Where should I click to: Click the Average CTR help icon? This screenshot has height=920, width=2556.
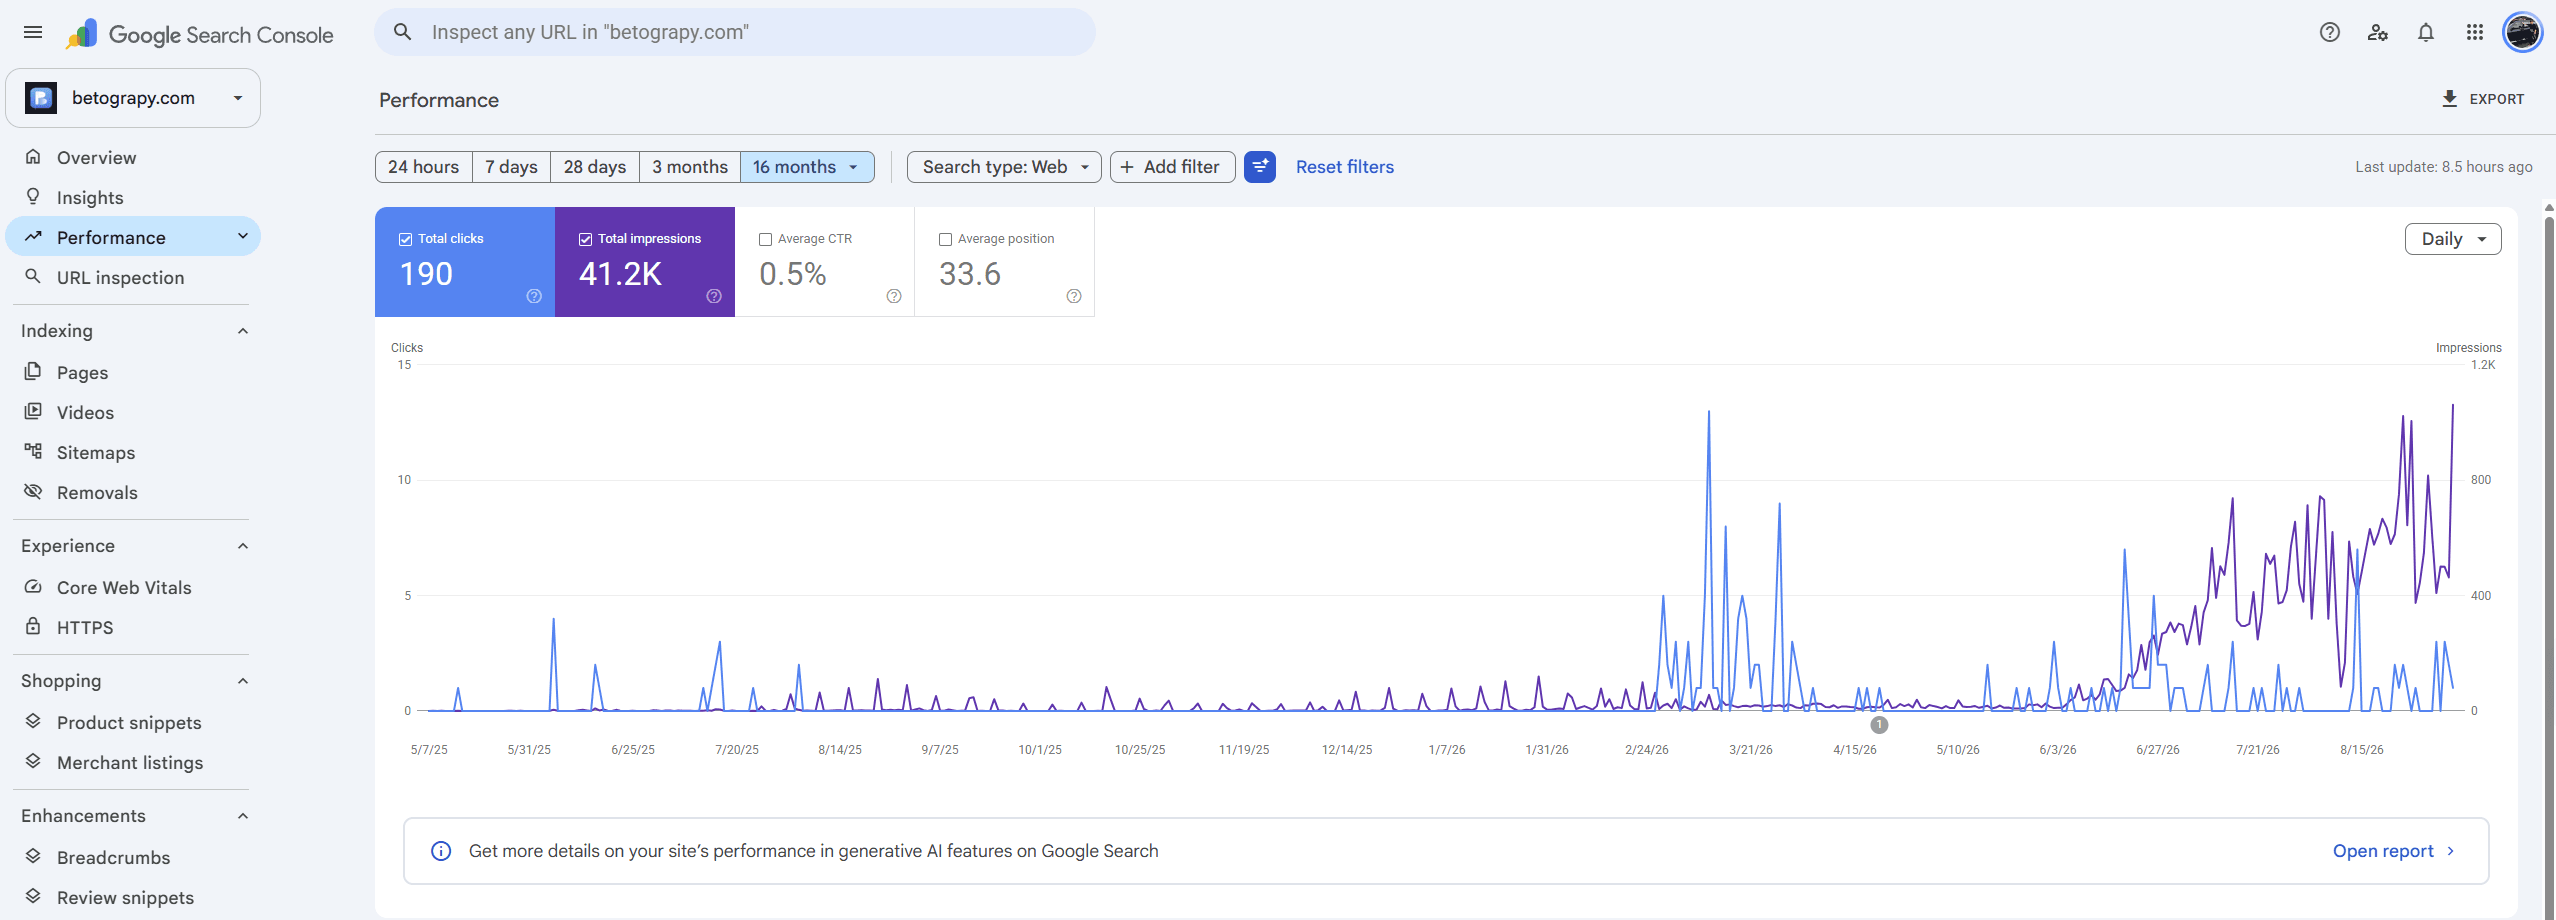[894, 296]
